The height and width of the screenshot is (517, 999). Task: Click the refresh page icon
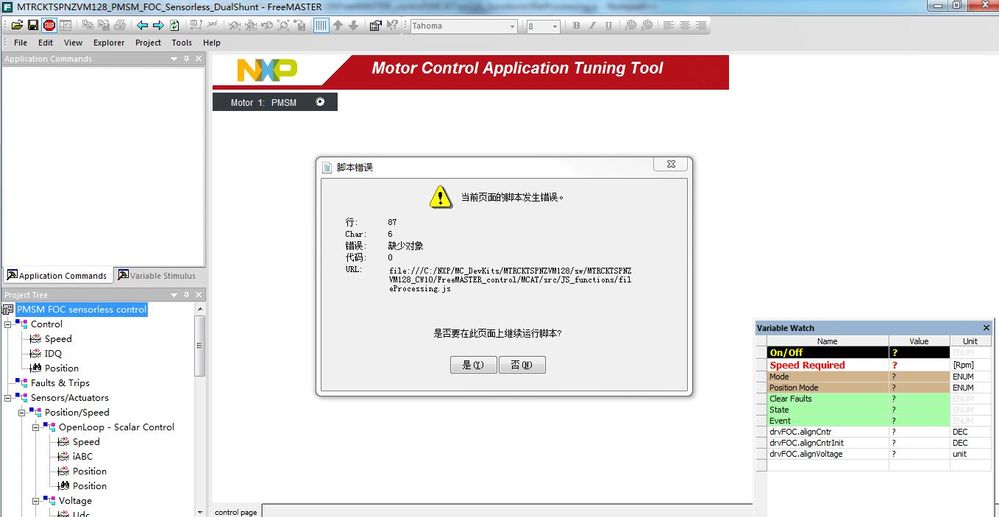coord(174,25)
